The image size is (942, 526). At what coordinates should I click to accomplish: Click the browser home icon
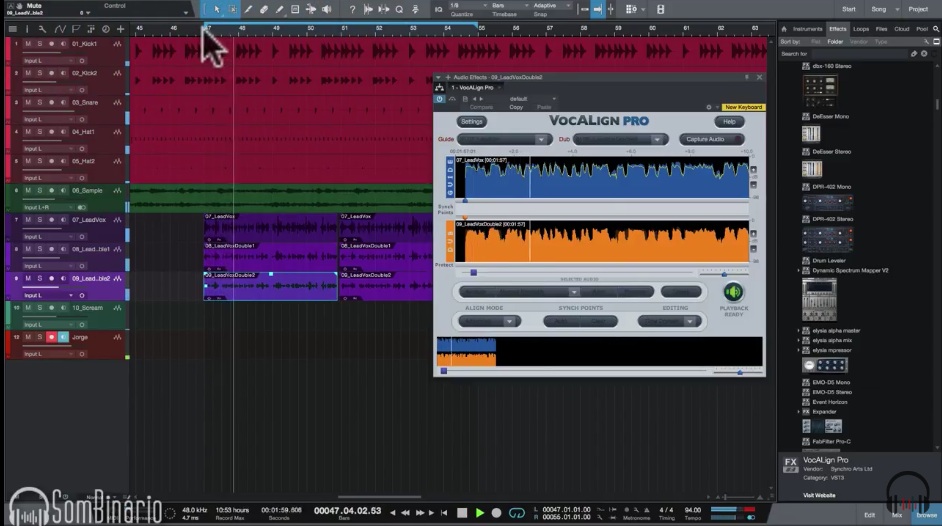783,29
